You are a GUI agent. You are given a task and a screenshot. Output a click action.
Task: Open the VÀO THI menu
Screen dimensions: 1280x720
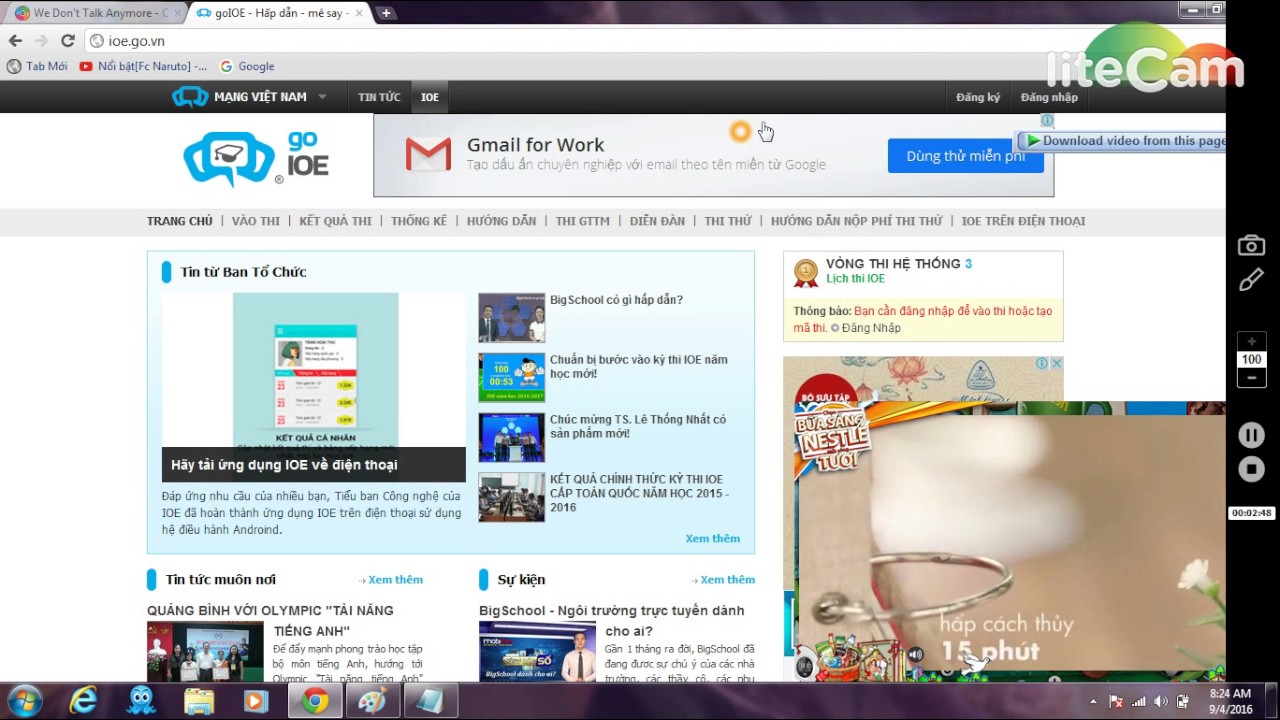point(256,221)
